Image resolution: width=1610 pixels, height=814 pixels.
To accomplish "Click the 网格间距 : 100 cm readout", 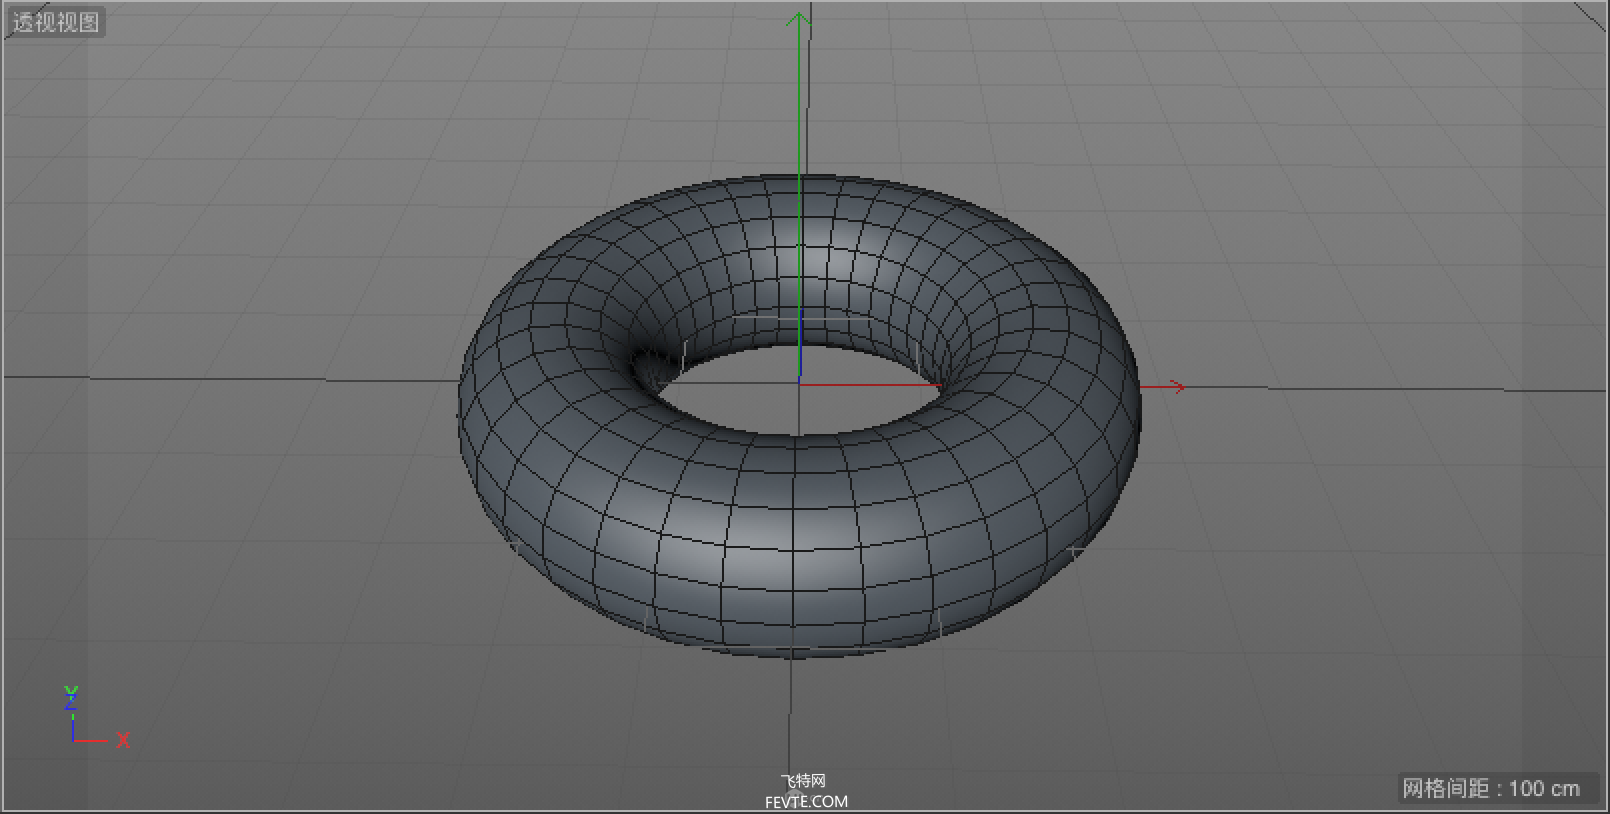I will pos(1491,788).
